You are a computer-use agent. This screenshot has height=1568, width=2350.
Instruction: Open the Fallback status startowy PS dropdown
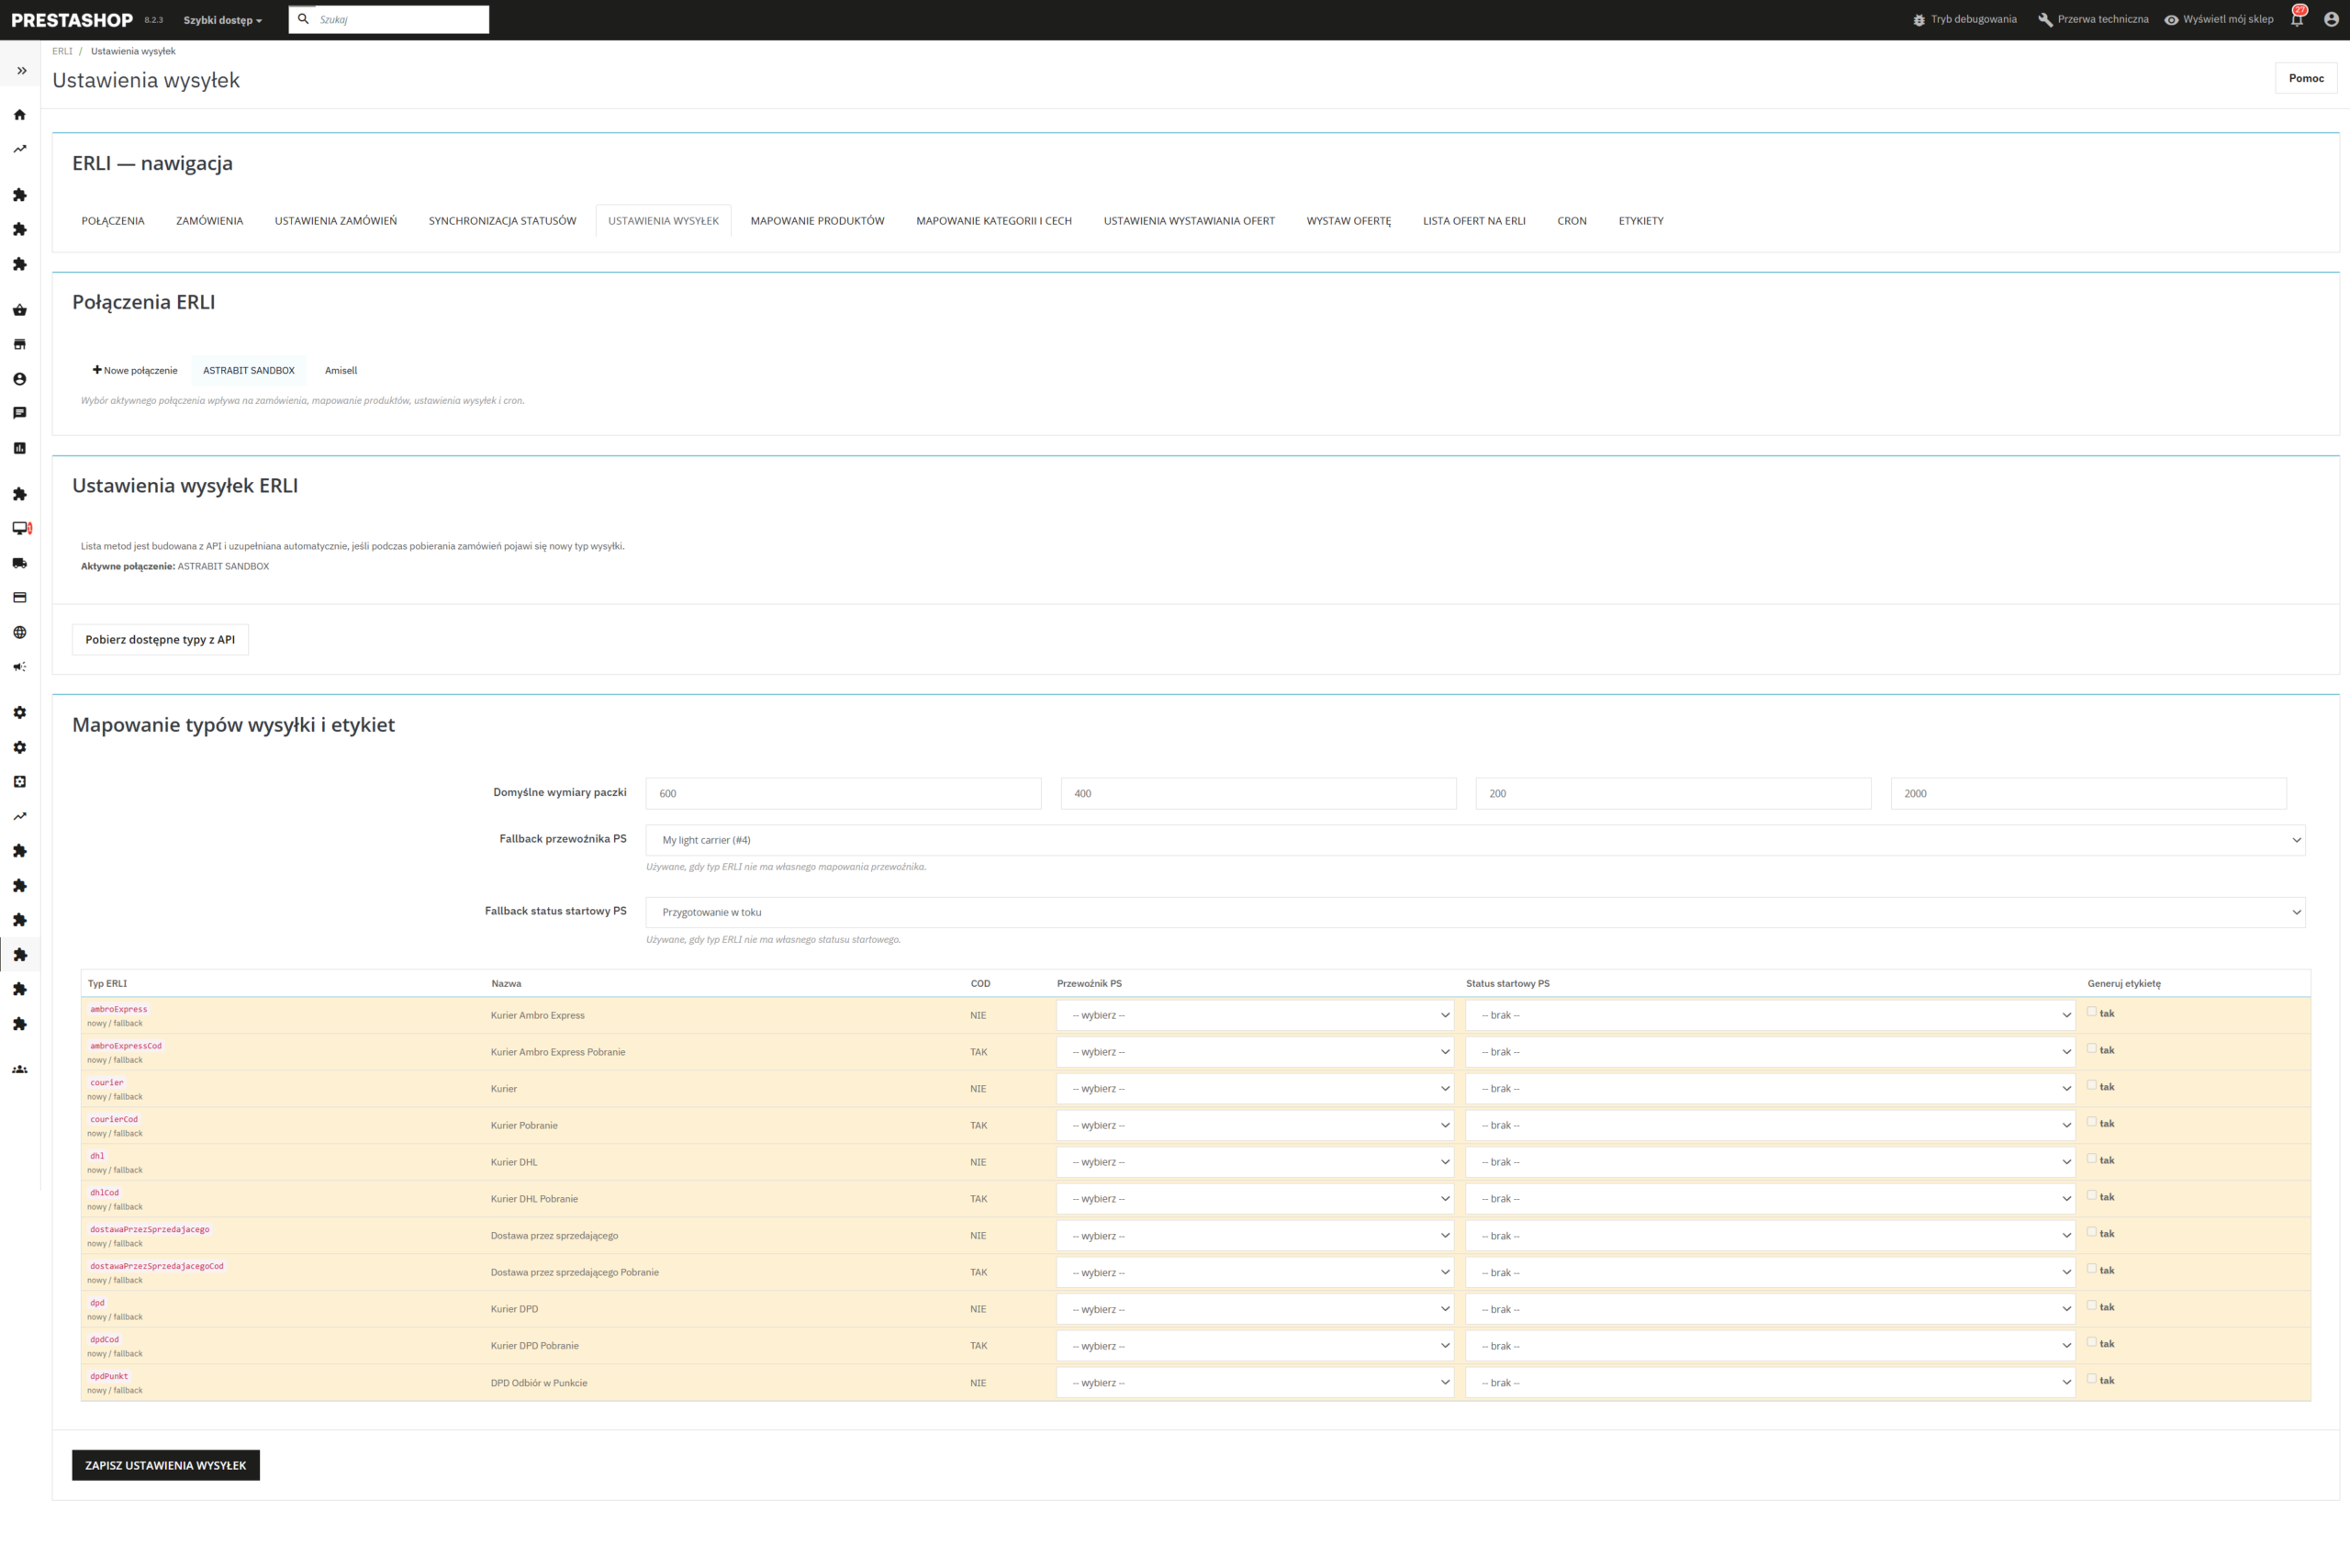(x=1475, y=912)
